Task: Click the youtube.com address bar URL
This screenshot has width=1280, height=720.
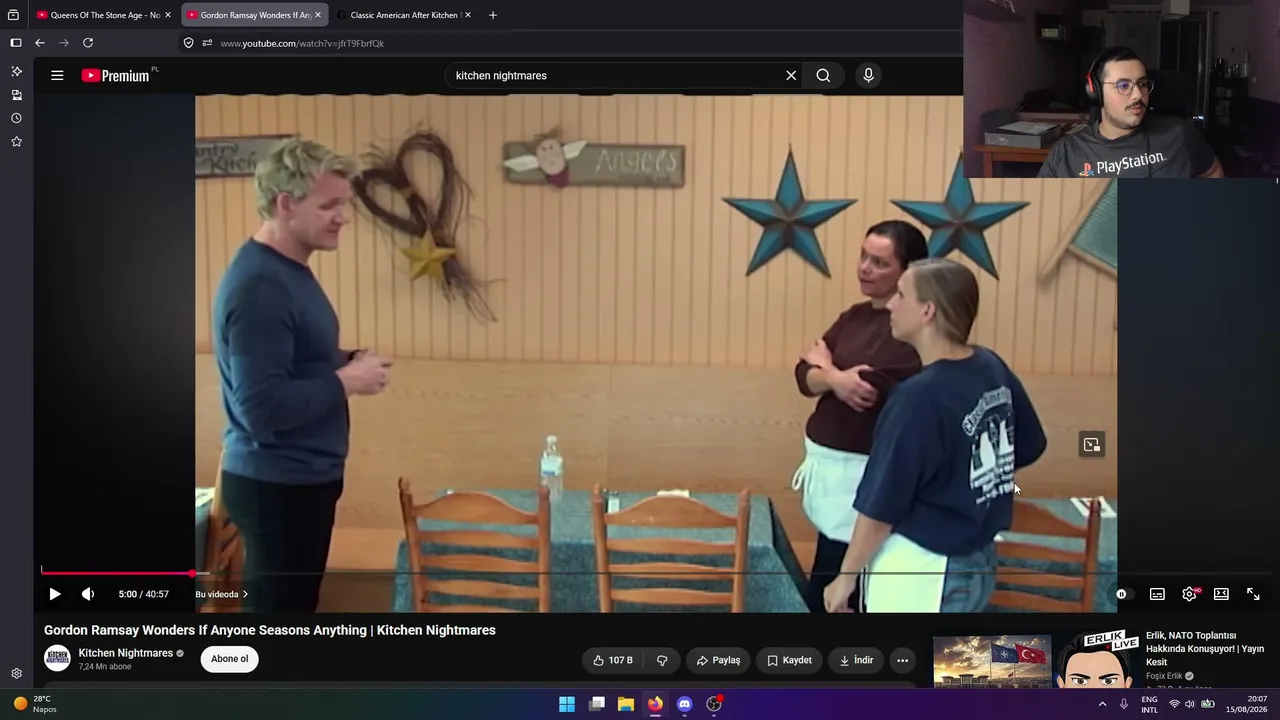Action: [302, 43]
